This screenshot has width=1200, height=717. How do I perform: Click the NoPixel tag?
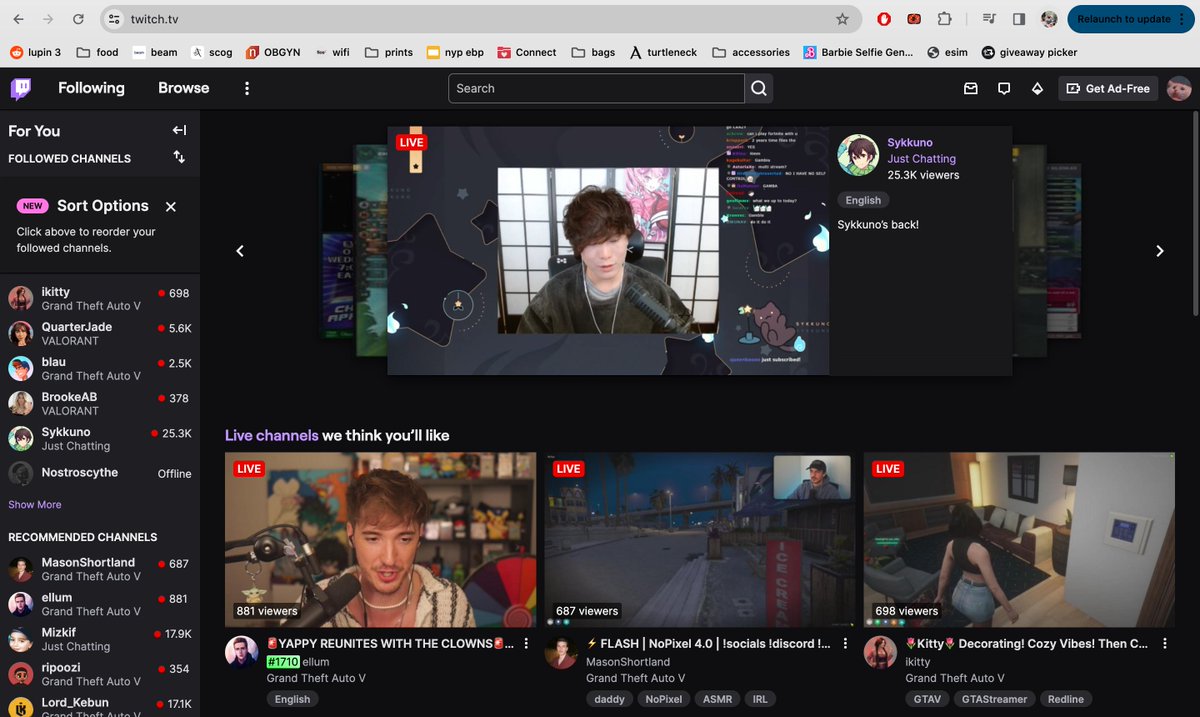click(x=664, y=700)
